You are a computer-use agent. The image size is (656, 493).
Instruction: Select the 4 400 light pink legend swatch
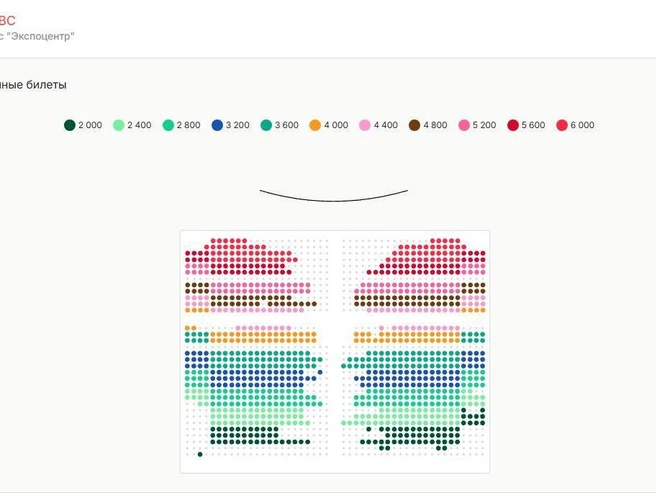(365, 125)
